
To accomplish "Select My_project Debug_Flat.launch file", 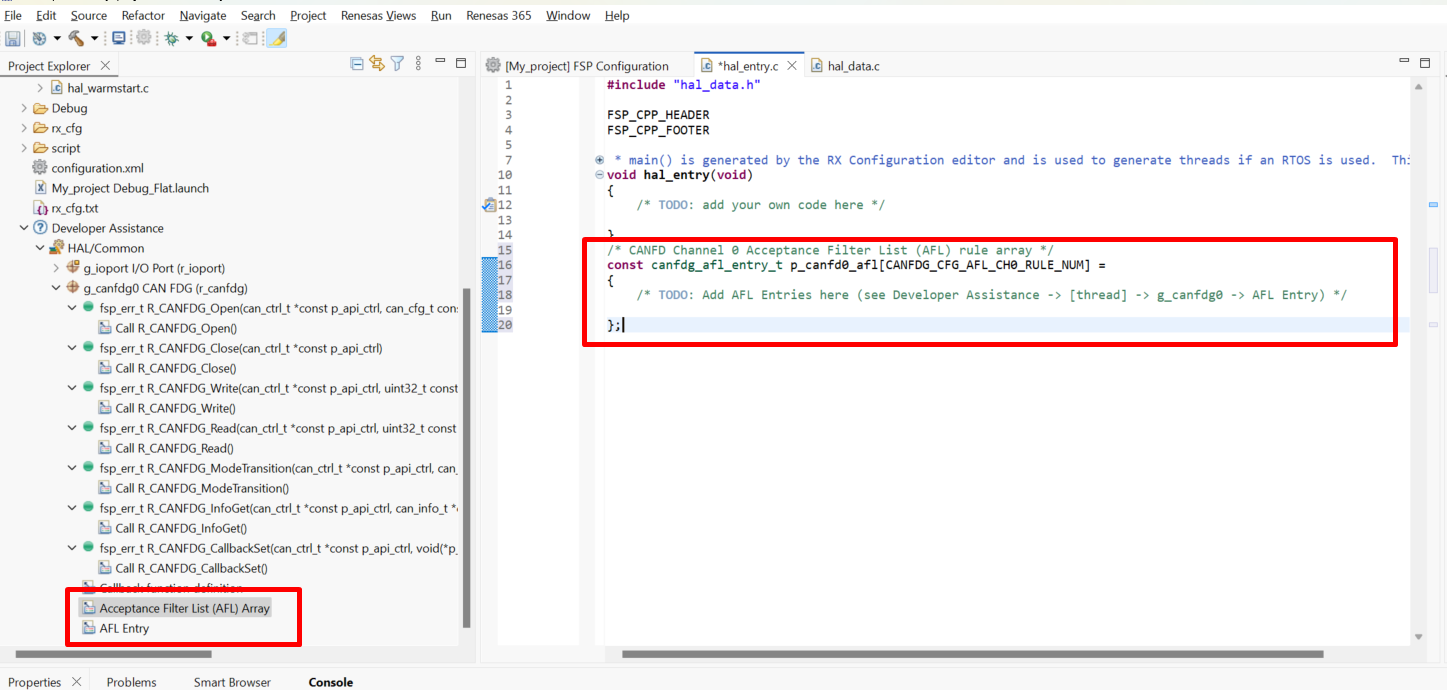I will tap(130, 188).
